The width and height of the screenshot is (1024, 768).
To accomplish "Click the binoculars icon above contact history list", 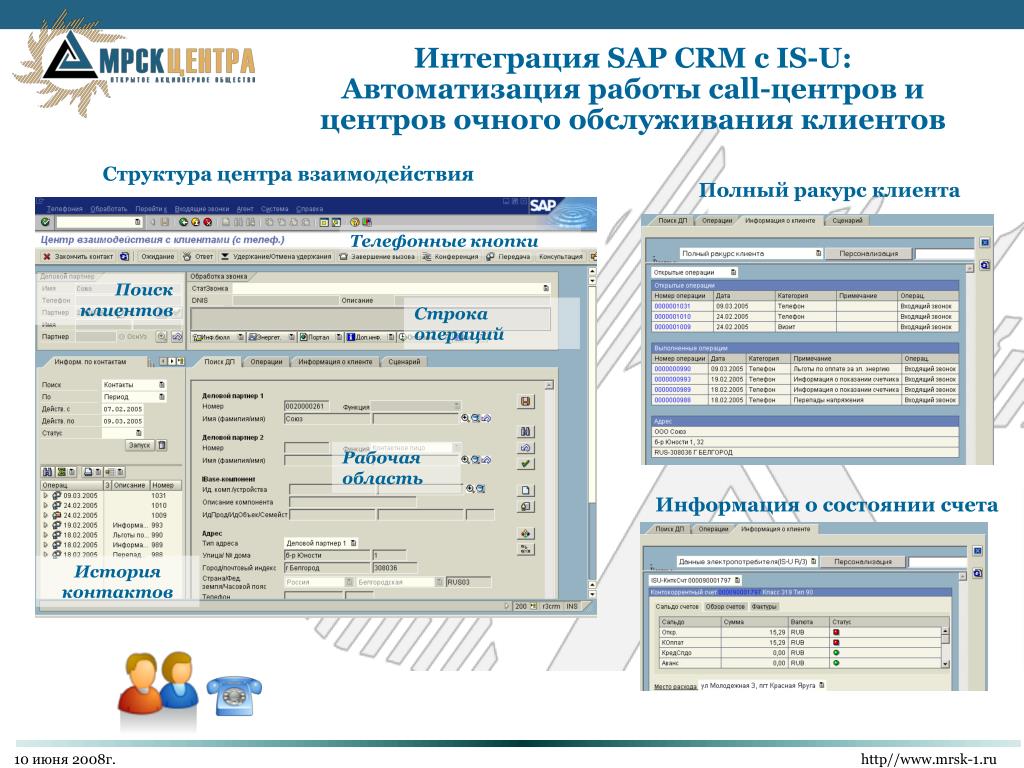I will click(x=48, y=472).
